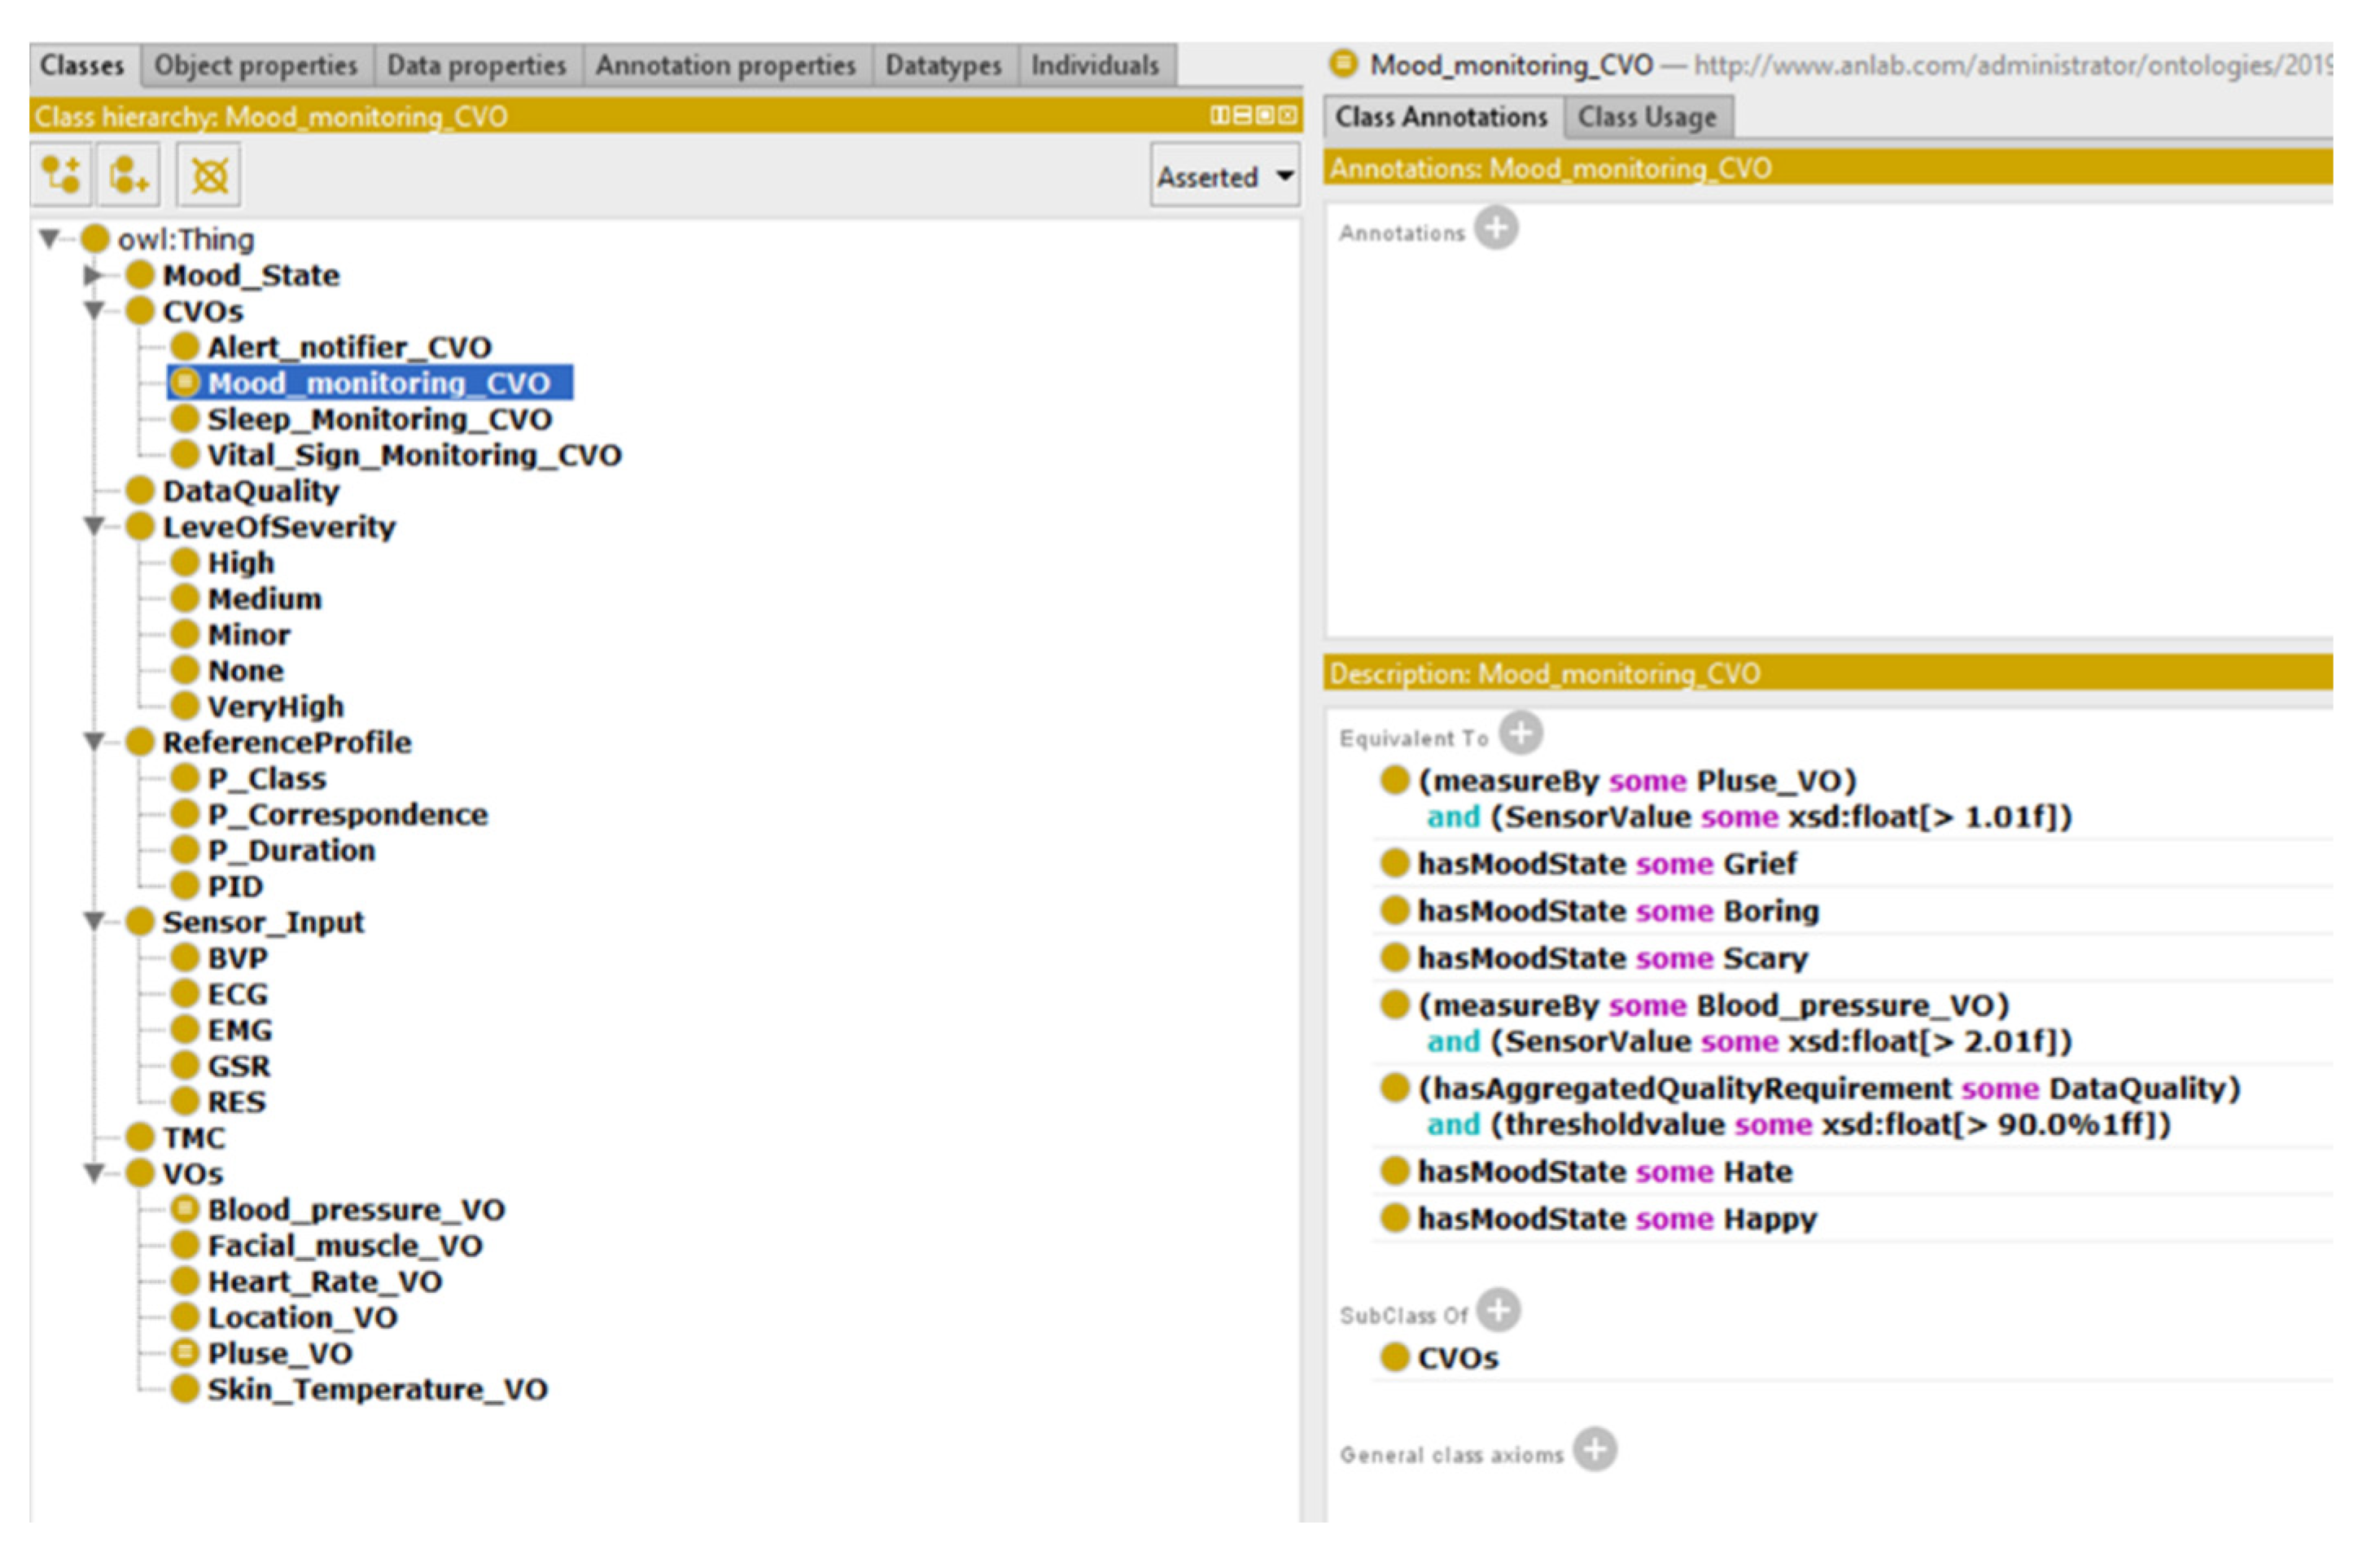2380x1560 pixels.
Task: Add a new annotation with plus icon
Action: 1497,229
